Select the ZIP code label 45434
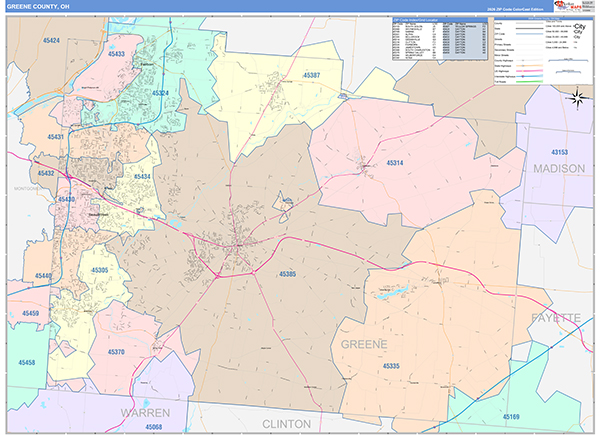The image size is (600, 435). pos(142,177)
